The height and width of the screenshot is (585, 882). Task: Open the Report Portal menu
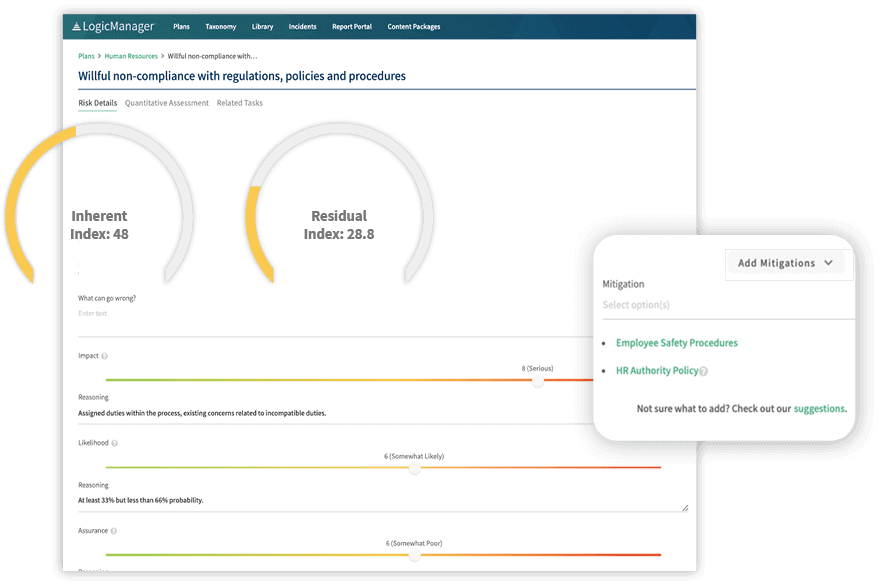pyautogui.click(x=352, y=26)
